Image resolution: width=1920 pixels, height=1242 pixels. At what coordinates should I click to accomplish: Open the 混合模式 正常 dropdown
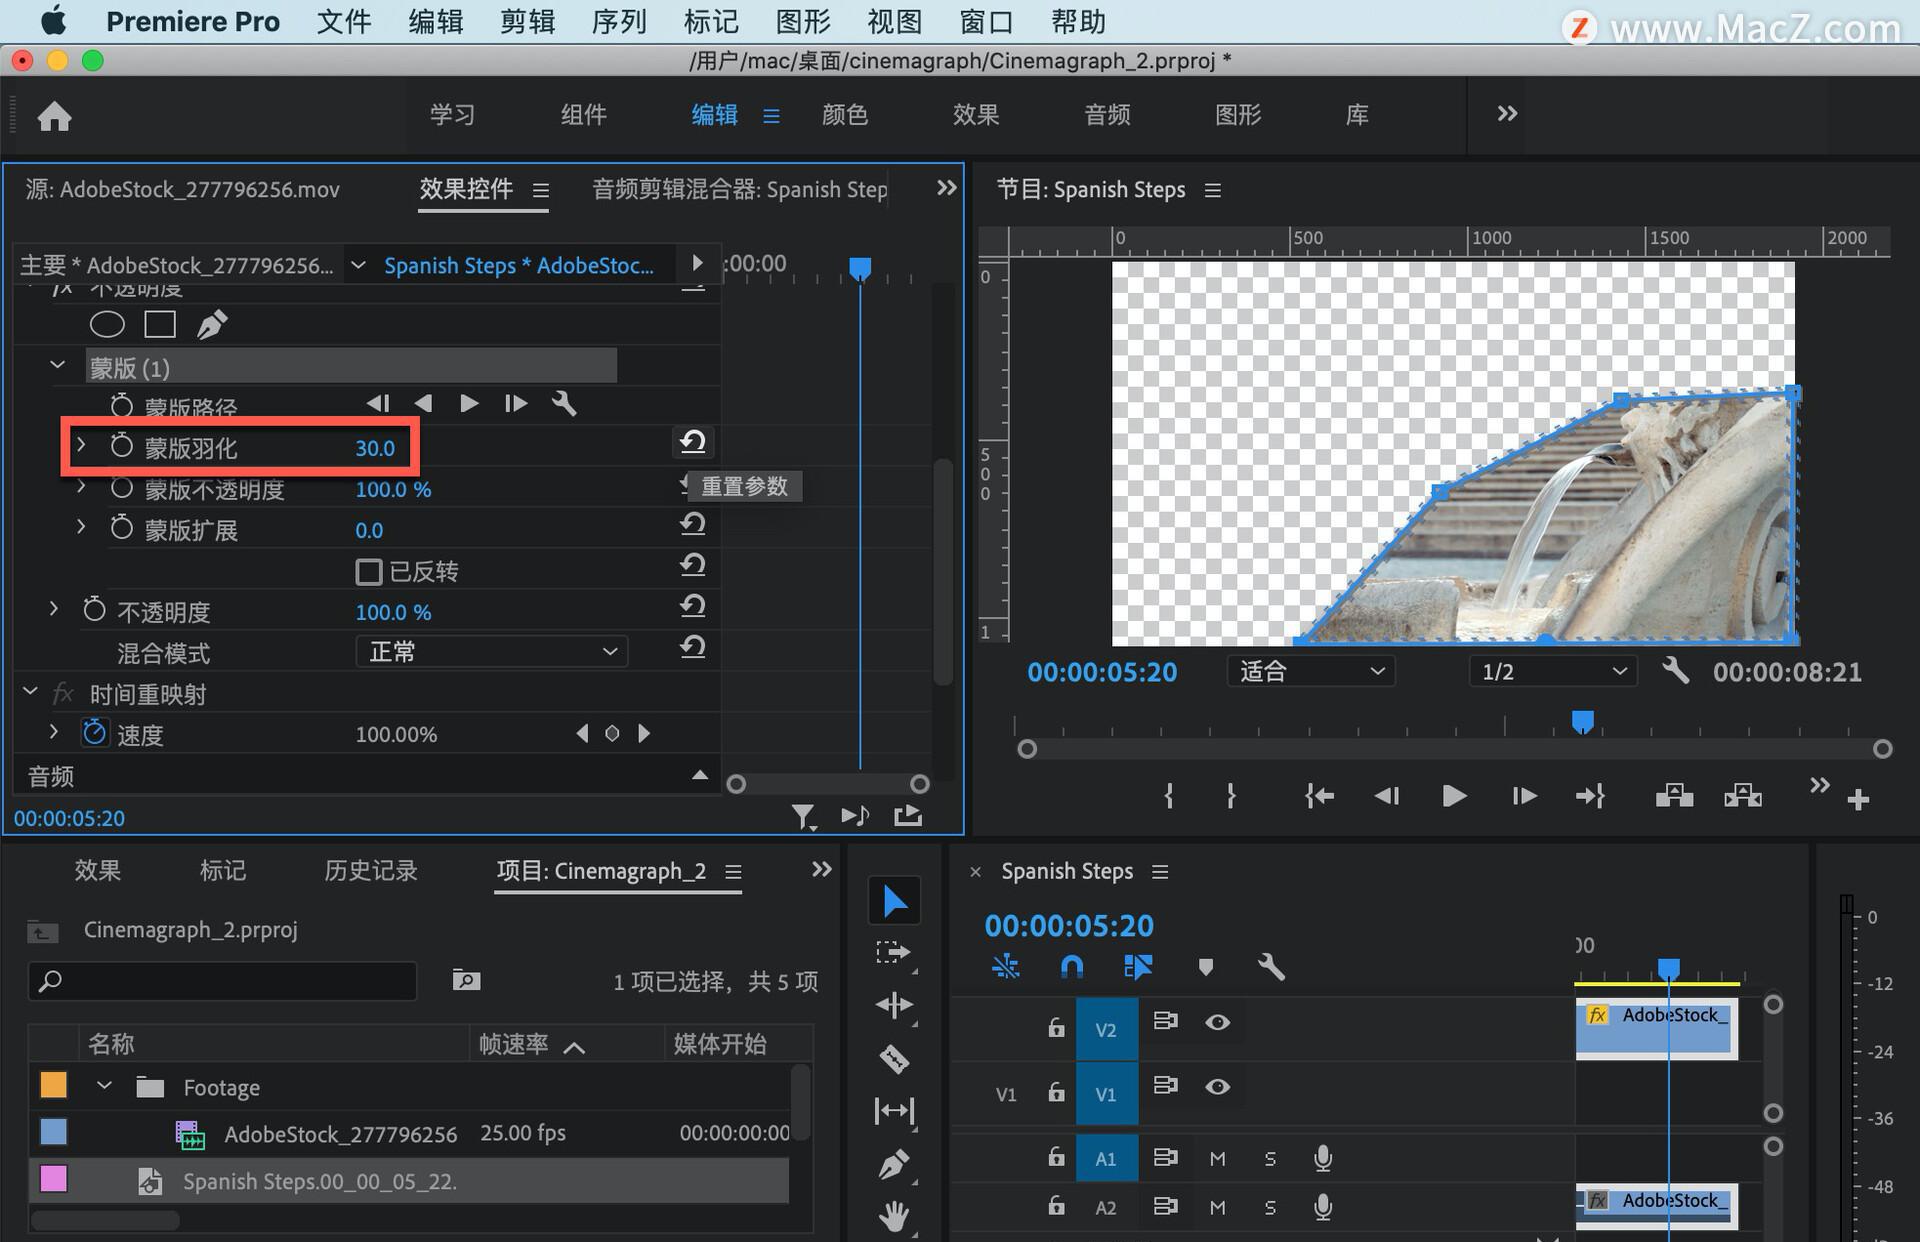[x=492, y=652]
